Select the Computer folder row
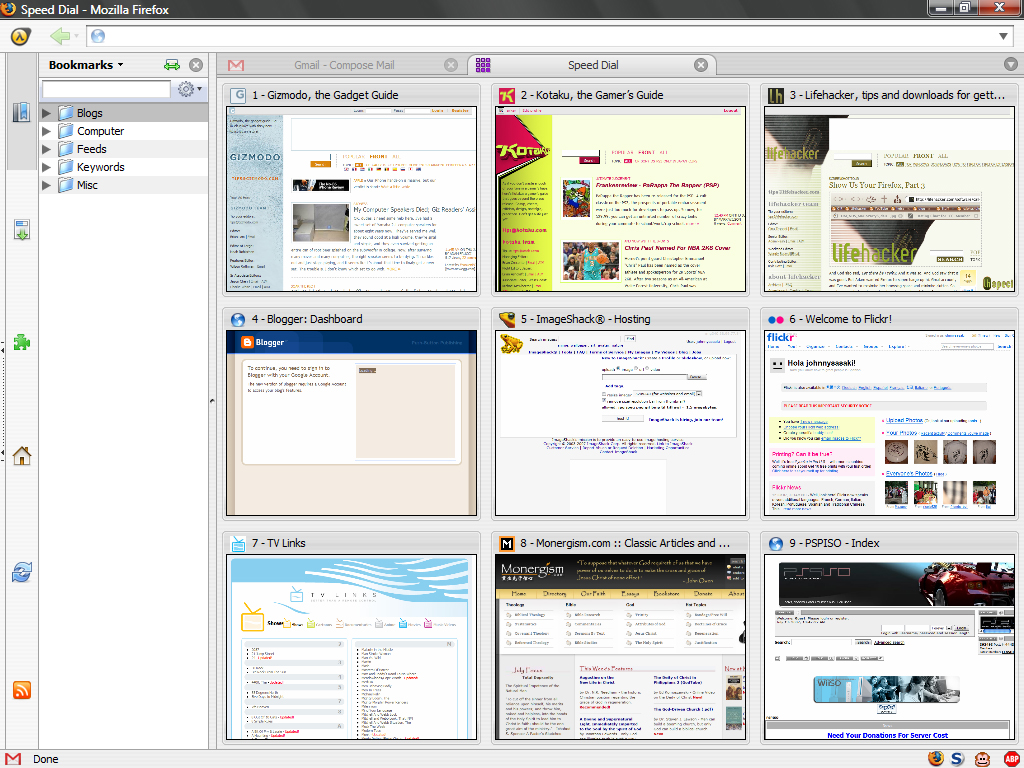Viewport: 1024px width, 768px height. point(123,131)
